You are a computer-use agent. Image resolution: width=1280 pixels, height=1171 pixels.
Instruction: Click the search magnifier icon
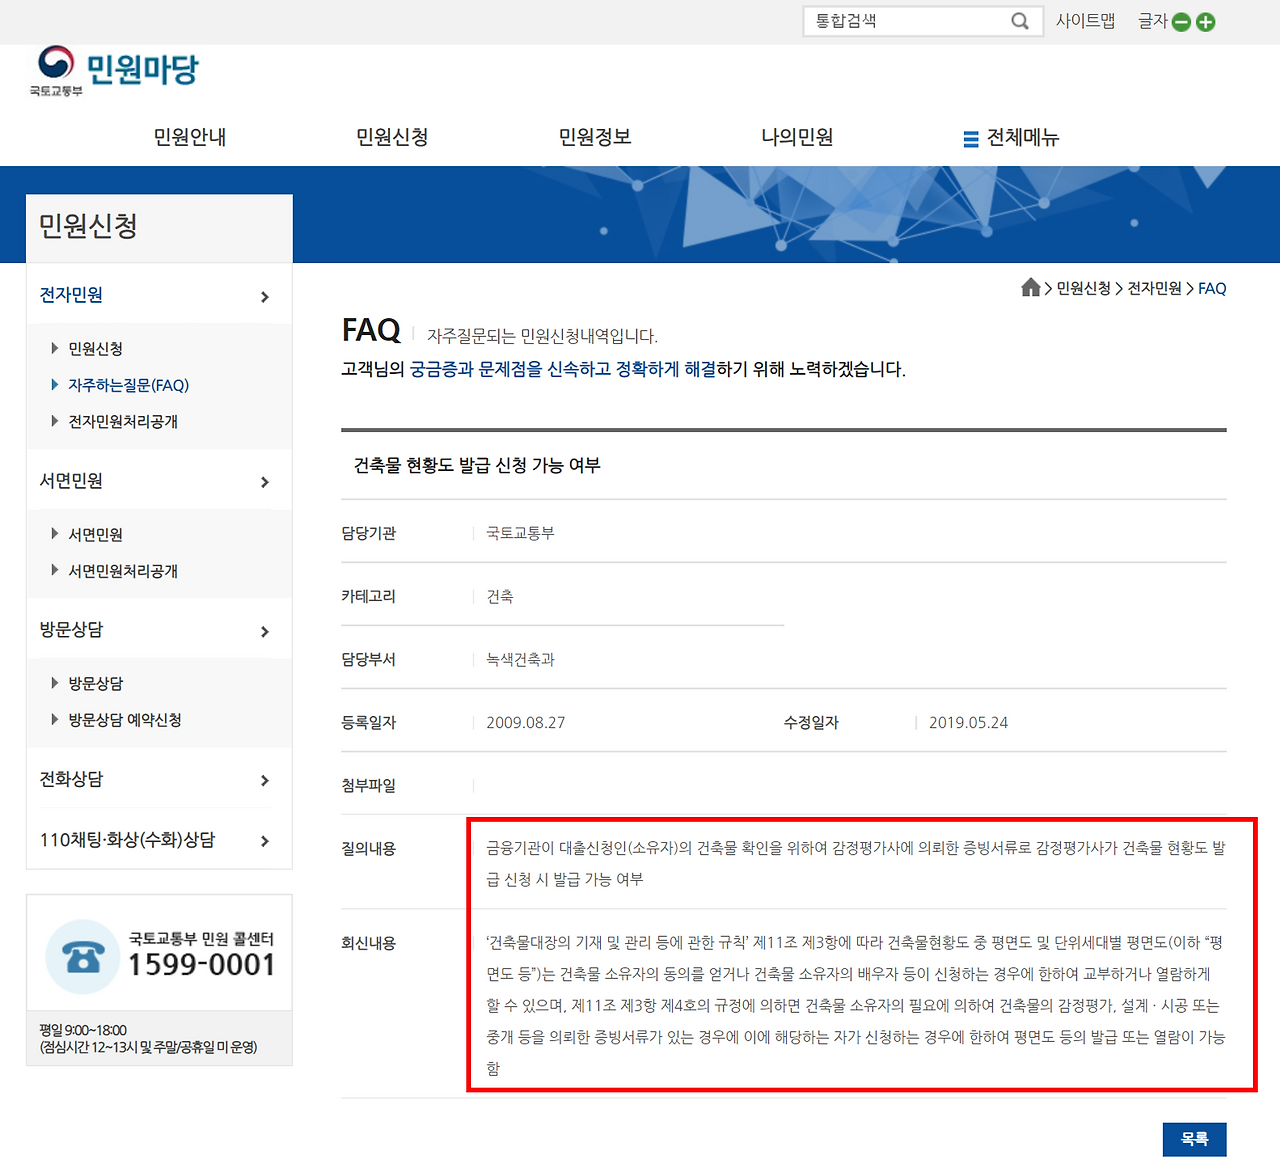pos(1020,21)
